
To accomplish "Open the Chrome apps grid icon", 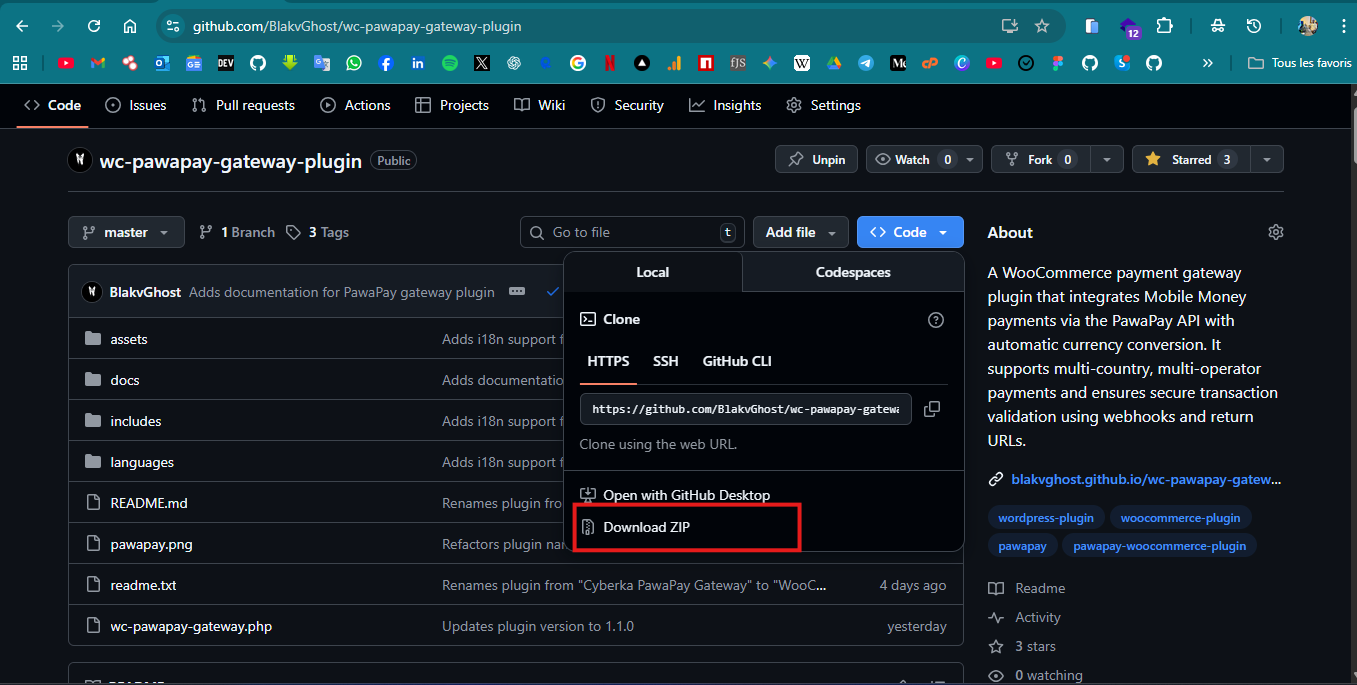I will pyautogui.click(x=20, y=63).
